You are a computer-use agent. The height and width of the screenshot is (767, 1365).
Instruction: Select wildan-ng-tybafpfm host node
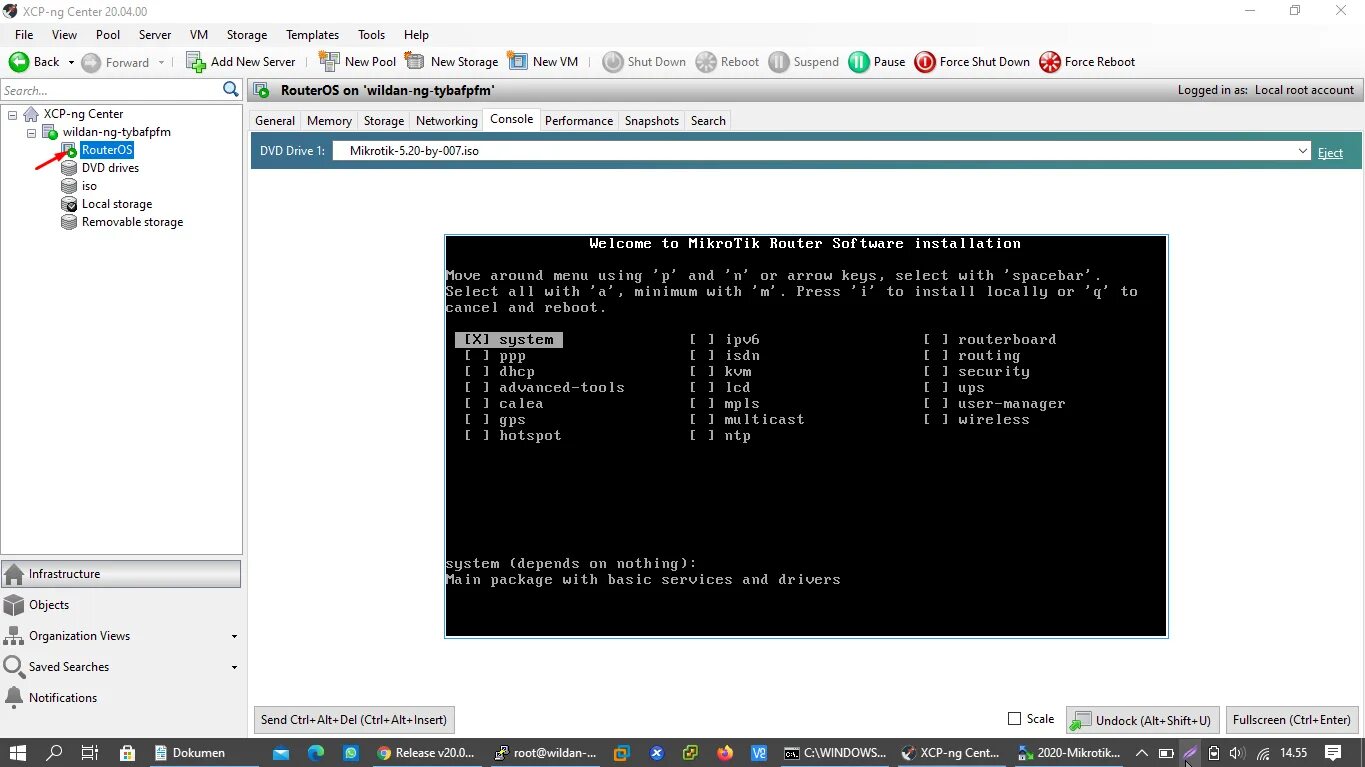click(x=116, y=132)
